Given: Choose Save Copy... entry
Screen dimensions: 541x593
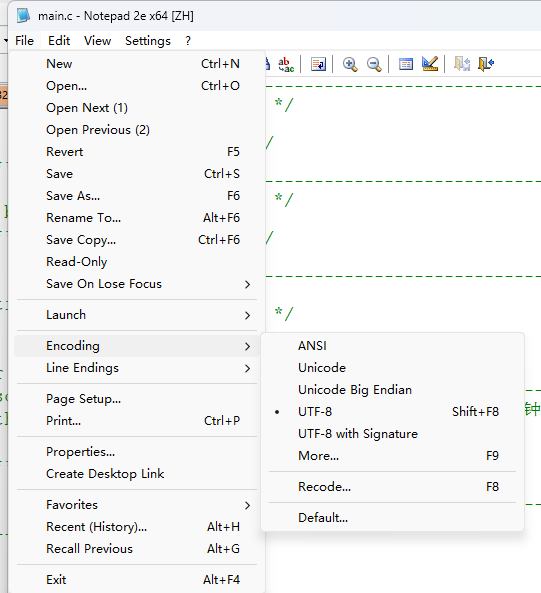Looking at the screenshot, I should [x=136, y=239].
